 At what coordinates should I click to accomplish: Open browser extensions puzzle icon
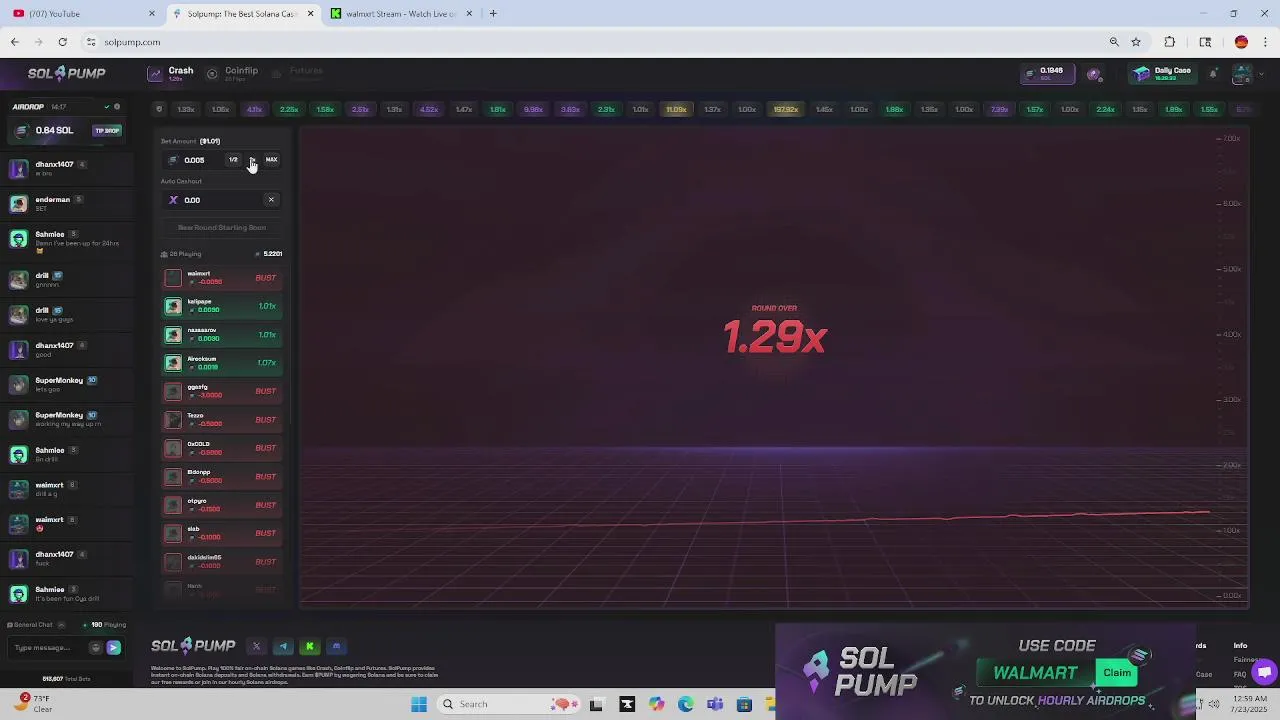click(1170, 42)
